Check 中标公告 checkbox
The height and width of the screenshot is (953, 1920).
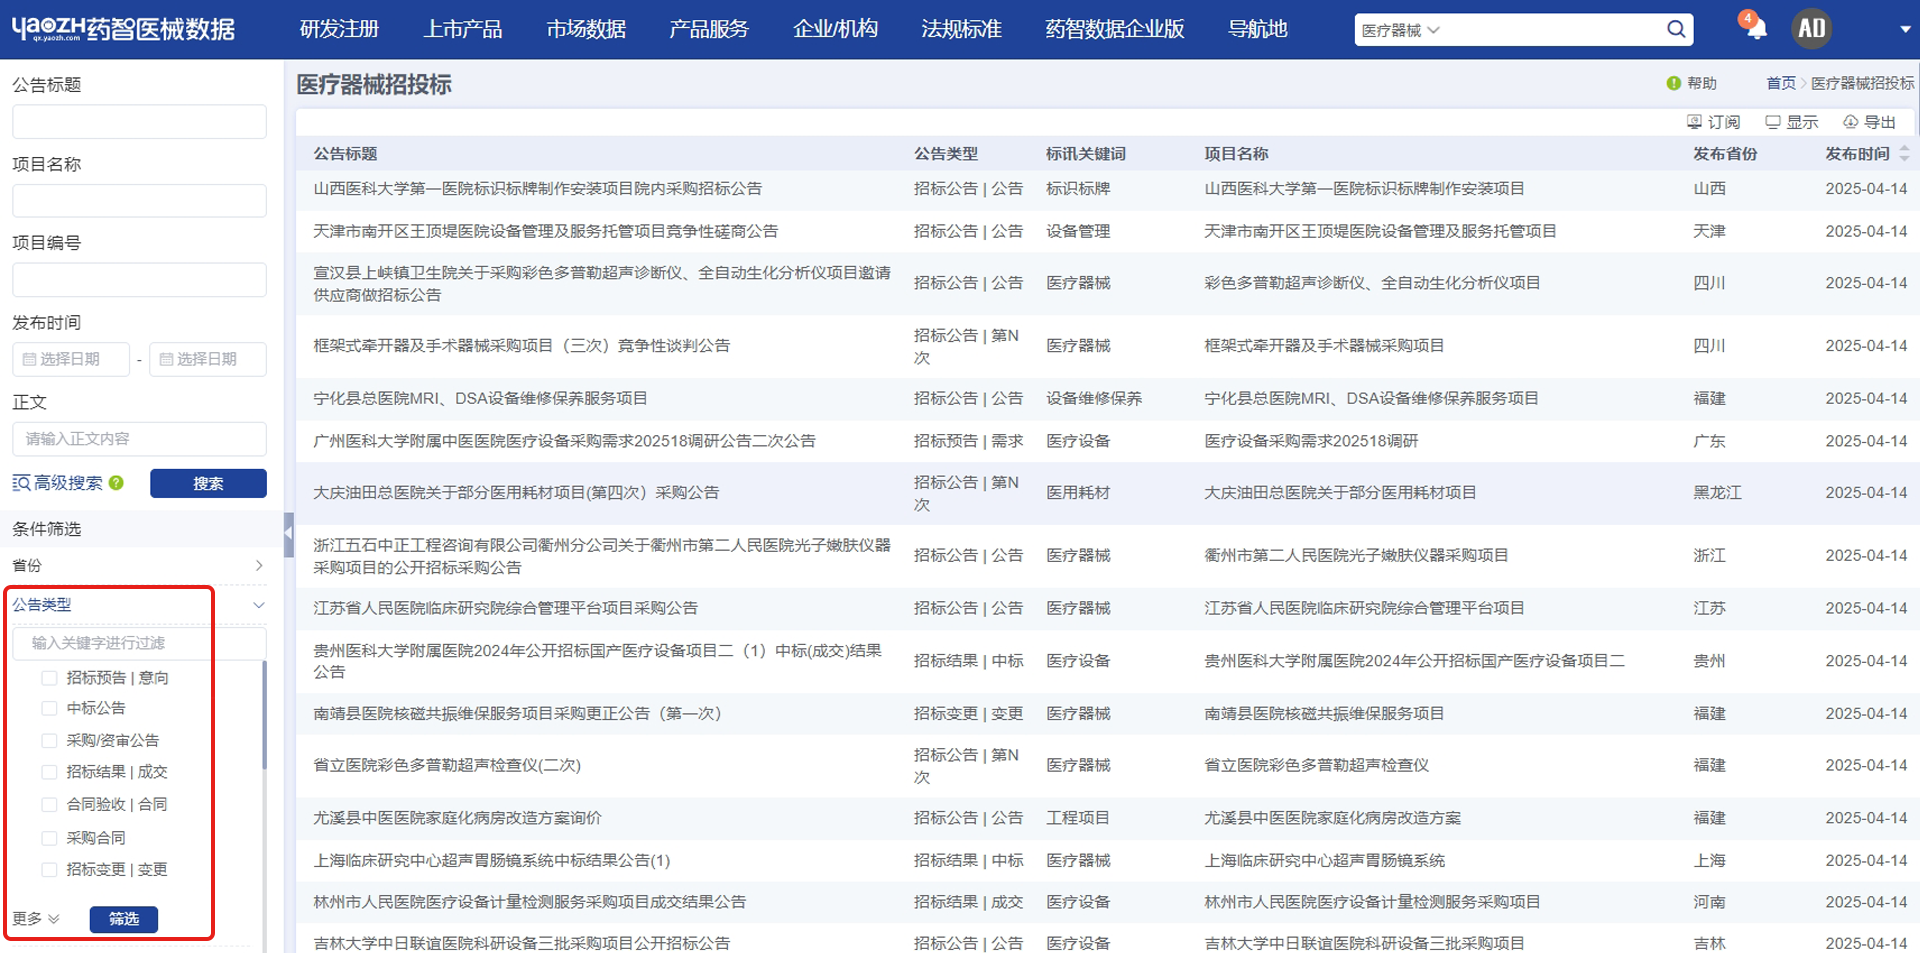[49, 708]
